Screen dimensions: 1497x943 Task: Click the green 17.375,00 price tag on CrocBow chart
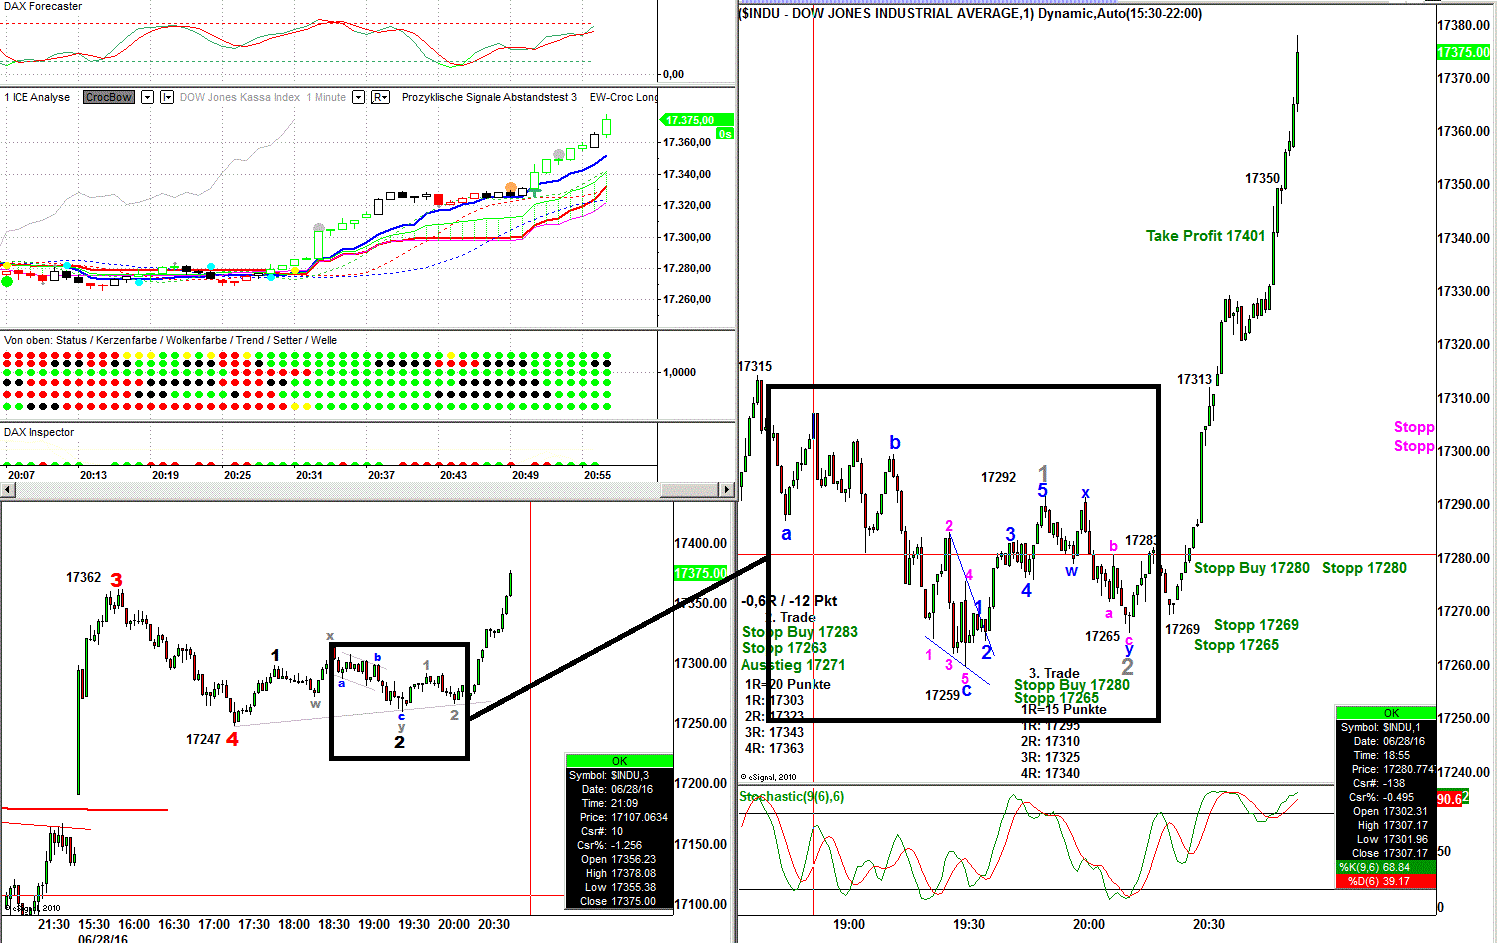click(x=690, y=120)
